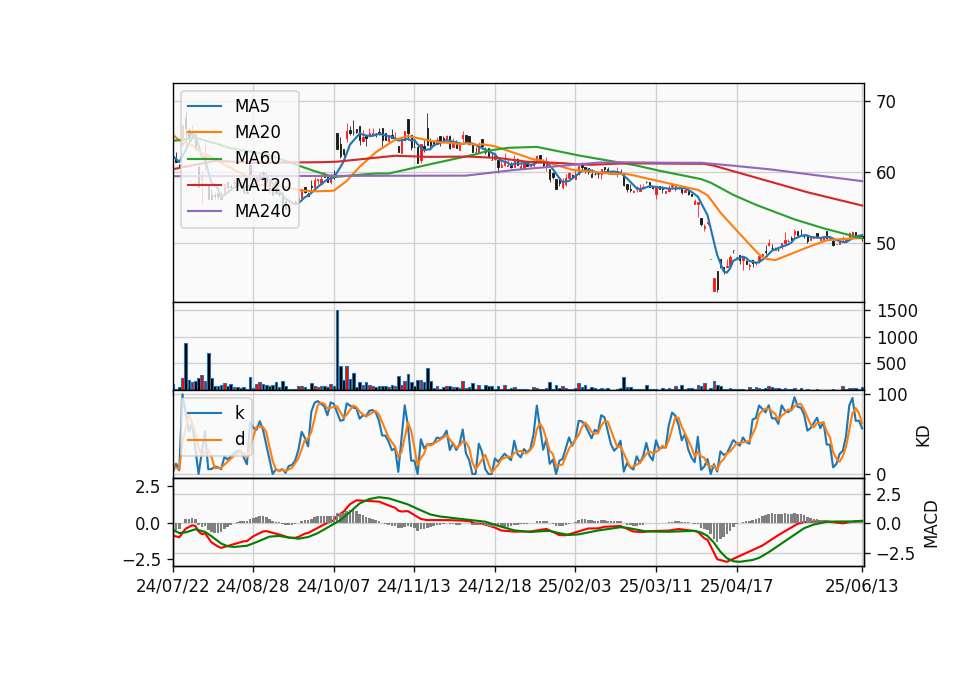Click the MA20 legend label

[257, 132]
